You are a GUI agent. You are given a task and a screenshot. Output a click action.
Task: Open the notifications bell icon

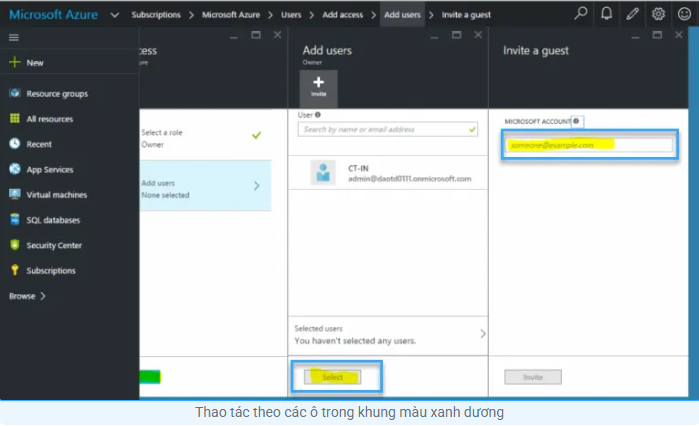click(606, 13)
